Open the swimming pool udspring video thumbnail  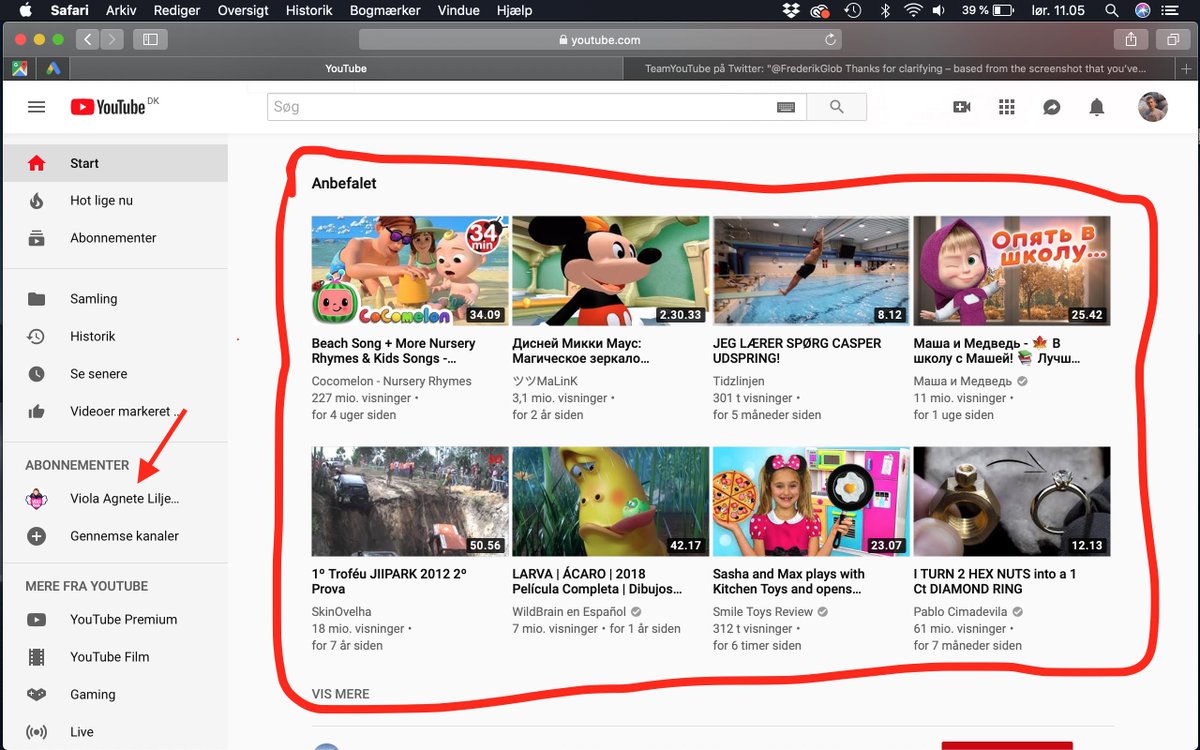[811, 271]
